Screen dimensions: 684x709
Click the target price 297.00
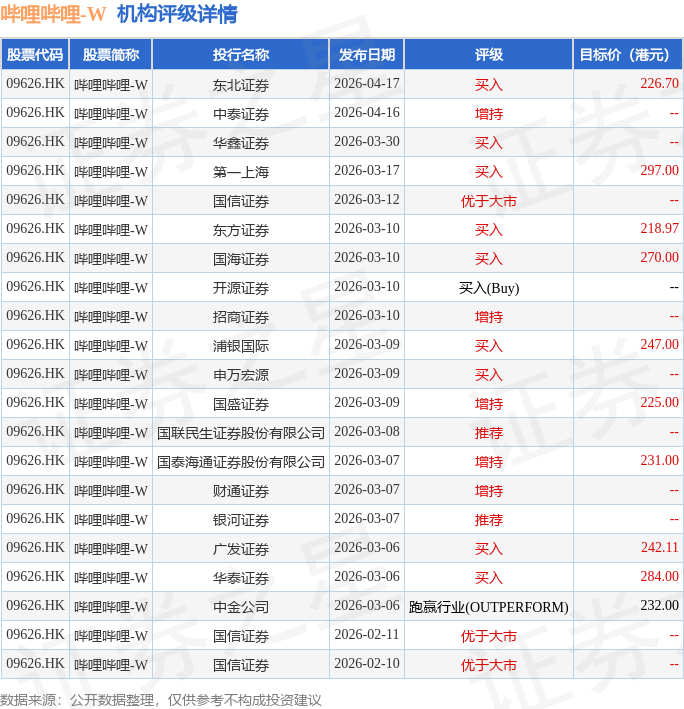click(x=659, y=170)
